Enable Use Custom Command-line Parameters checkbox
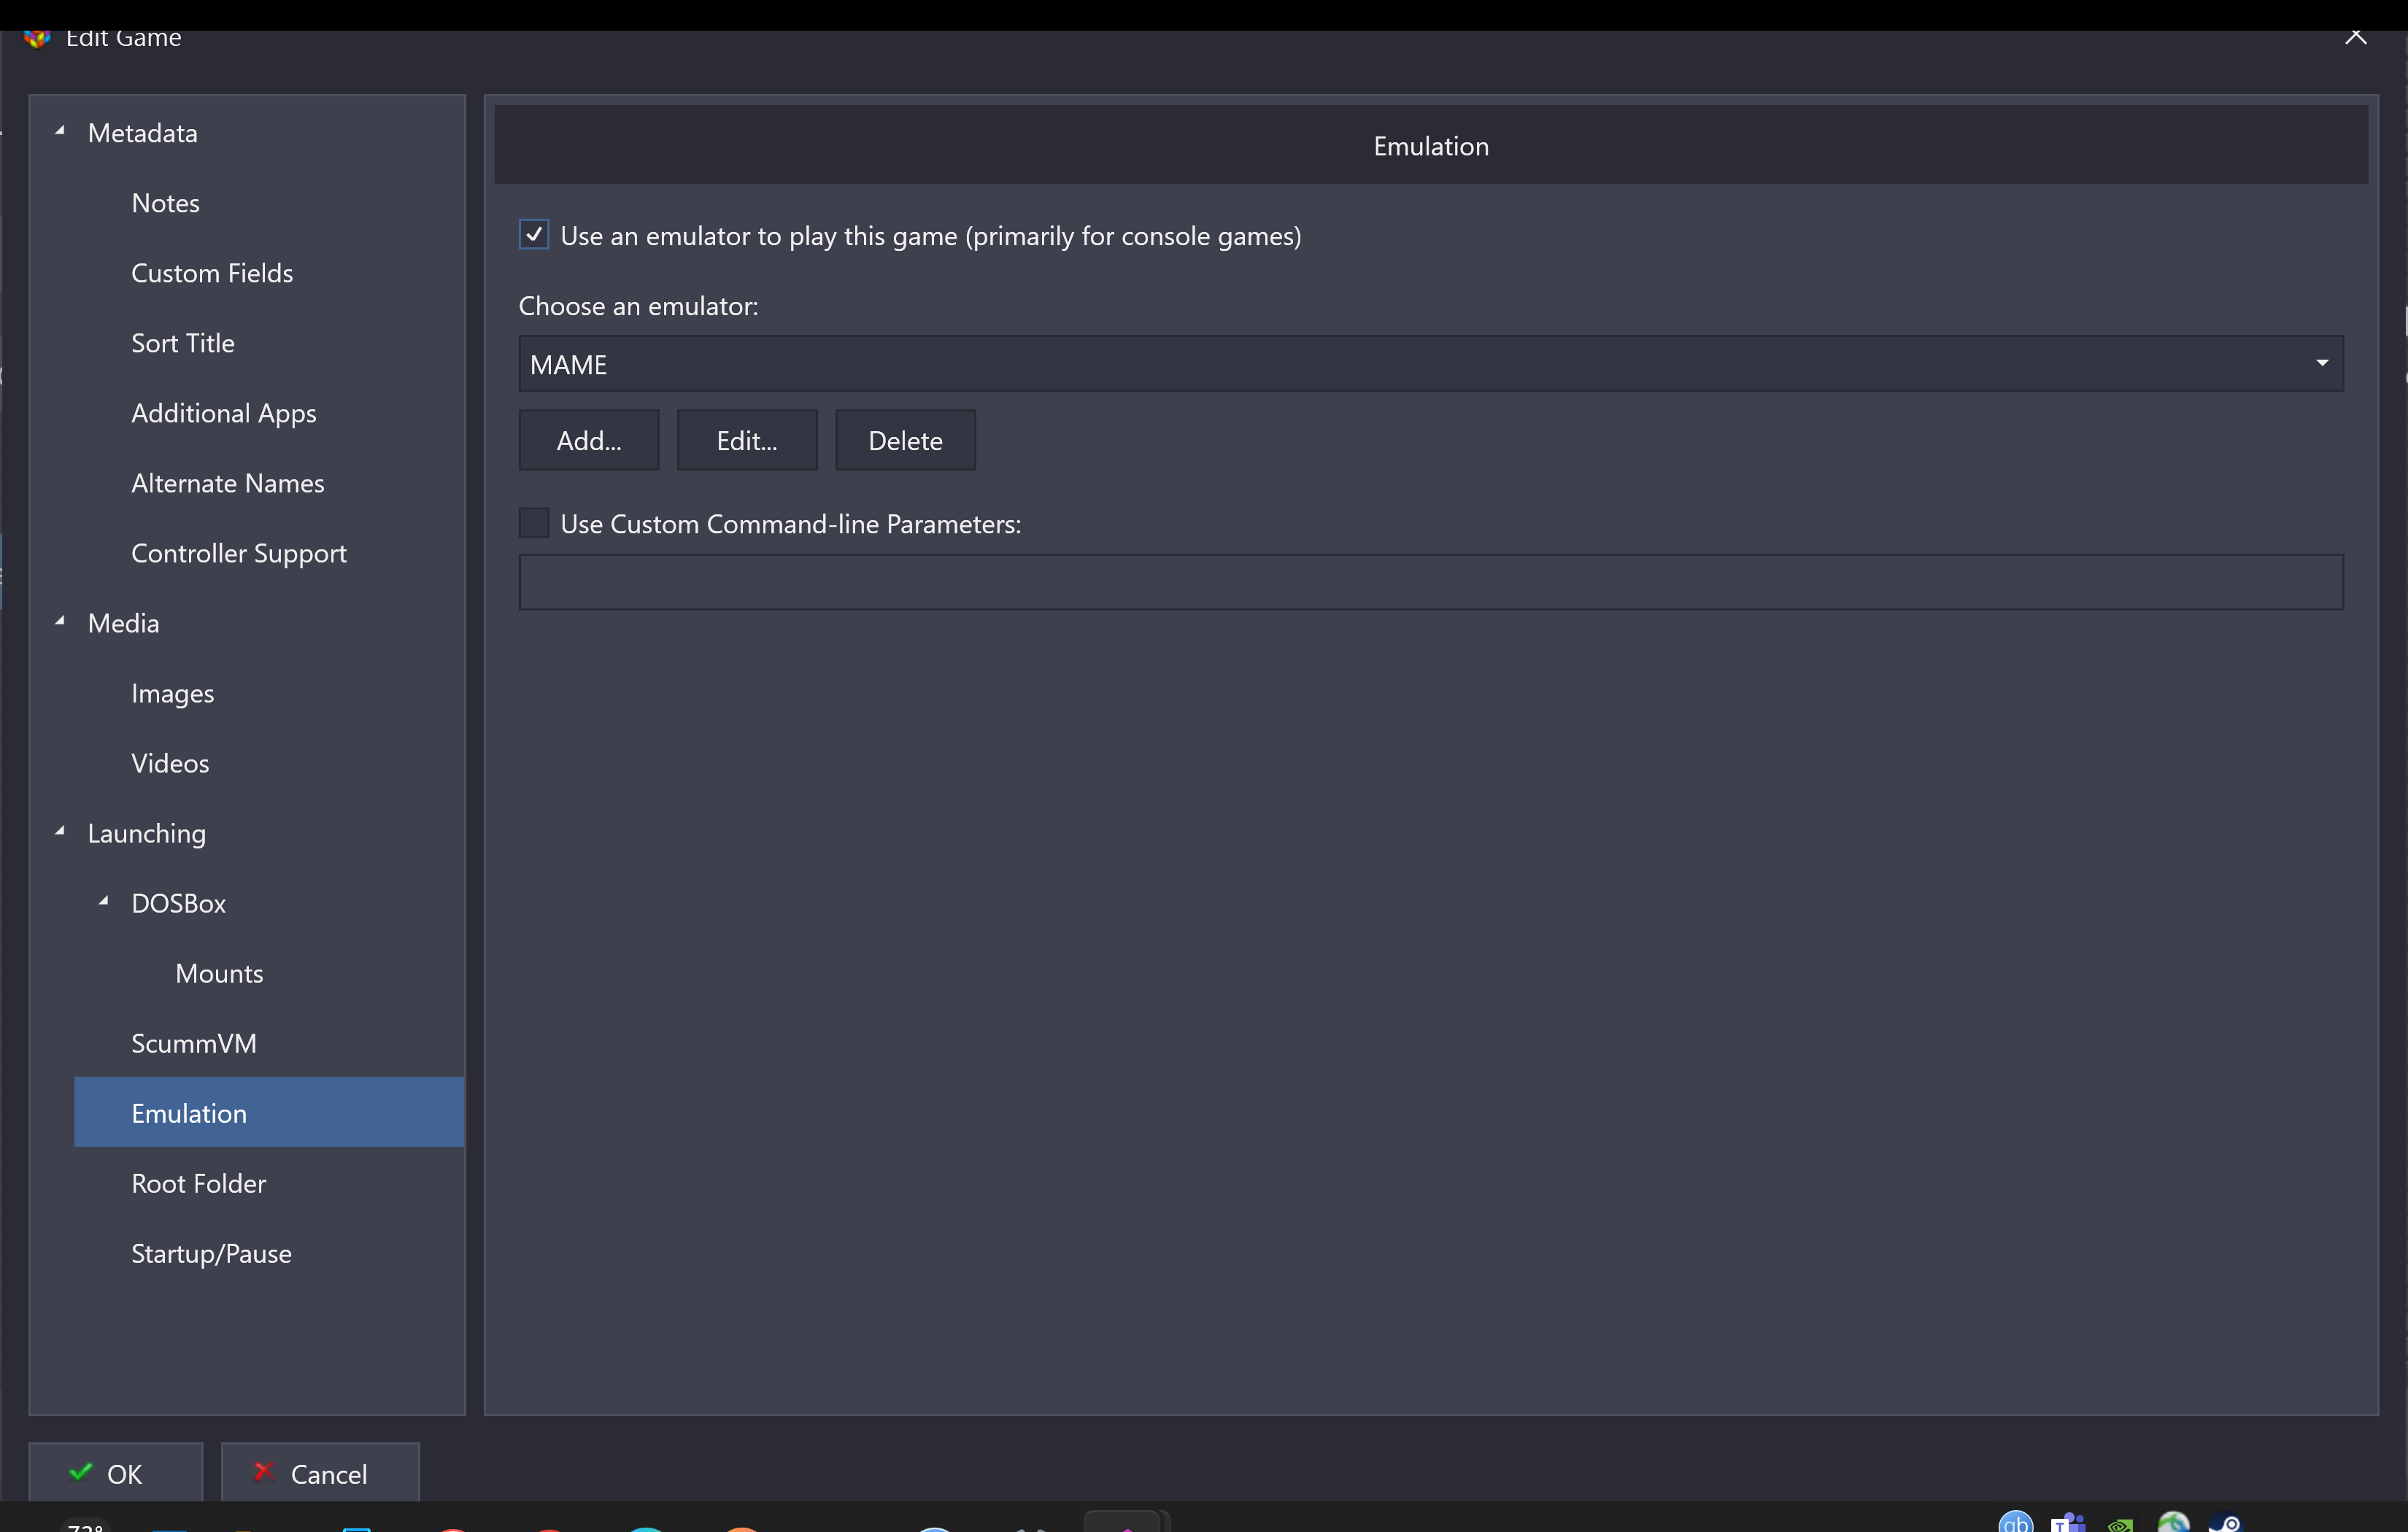 pyautogui.click(x=534, y=523)
